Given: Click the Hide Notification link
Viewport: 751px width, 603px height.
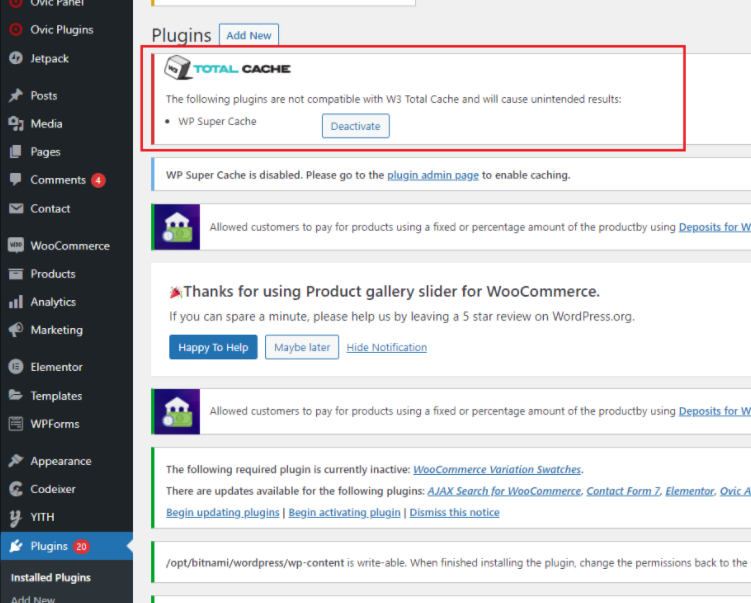Looking at the screenshot, I should point(387,347).
